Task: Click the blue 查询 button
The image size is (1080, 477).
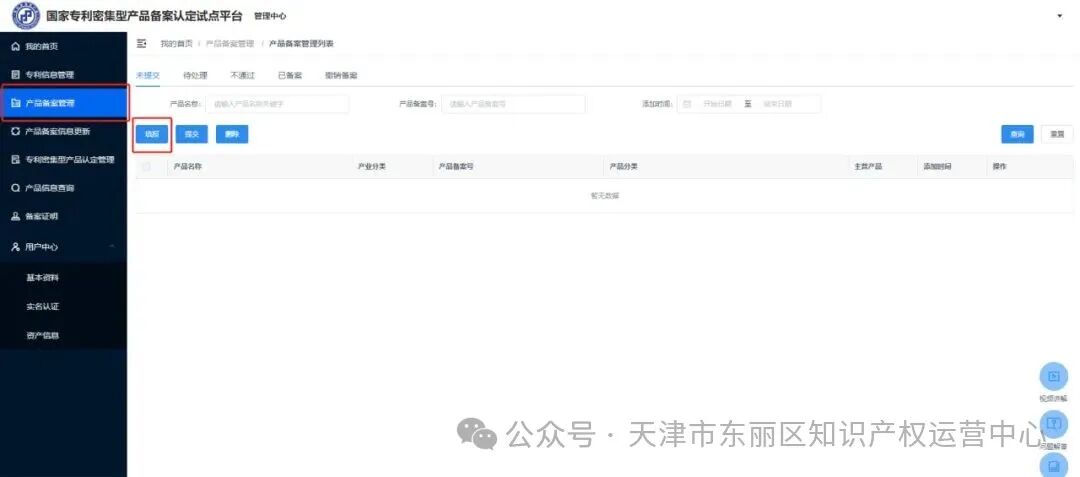Action: click(x=1017, y=134)
